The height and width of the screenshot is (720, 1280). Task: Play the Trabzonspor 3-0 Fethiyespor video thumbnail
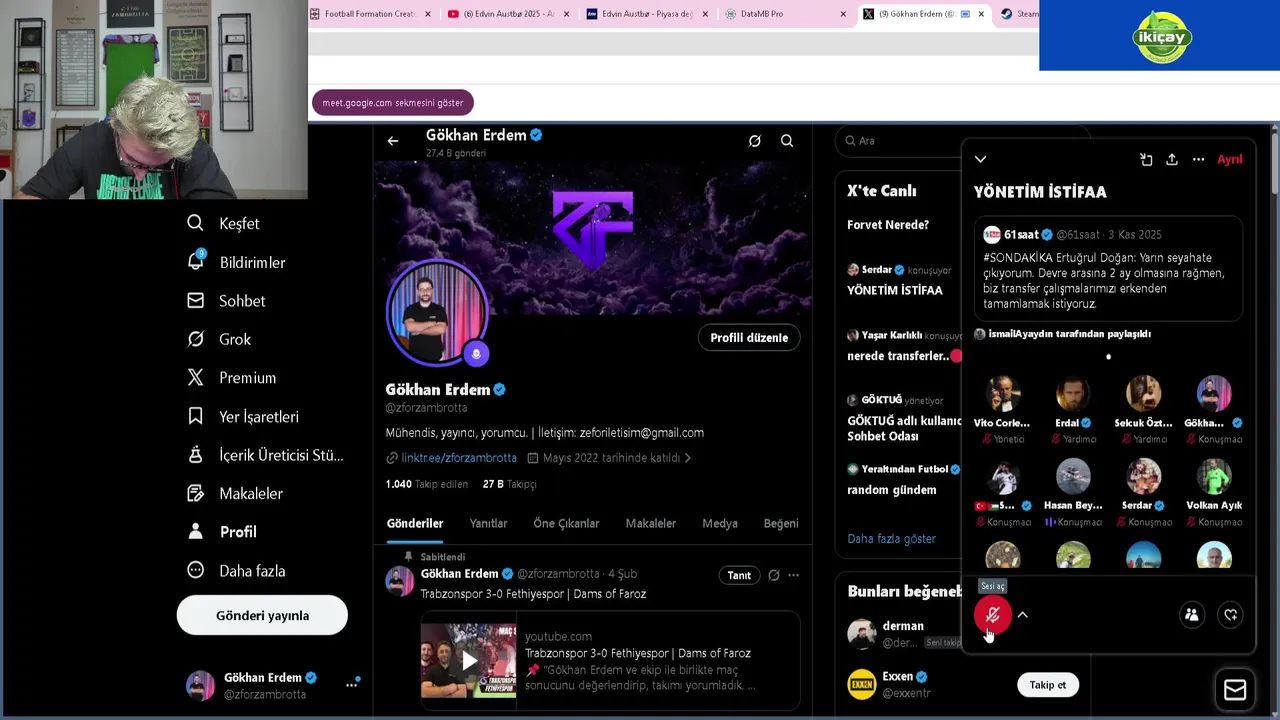(x=469, y=661)
